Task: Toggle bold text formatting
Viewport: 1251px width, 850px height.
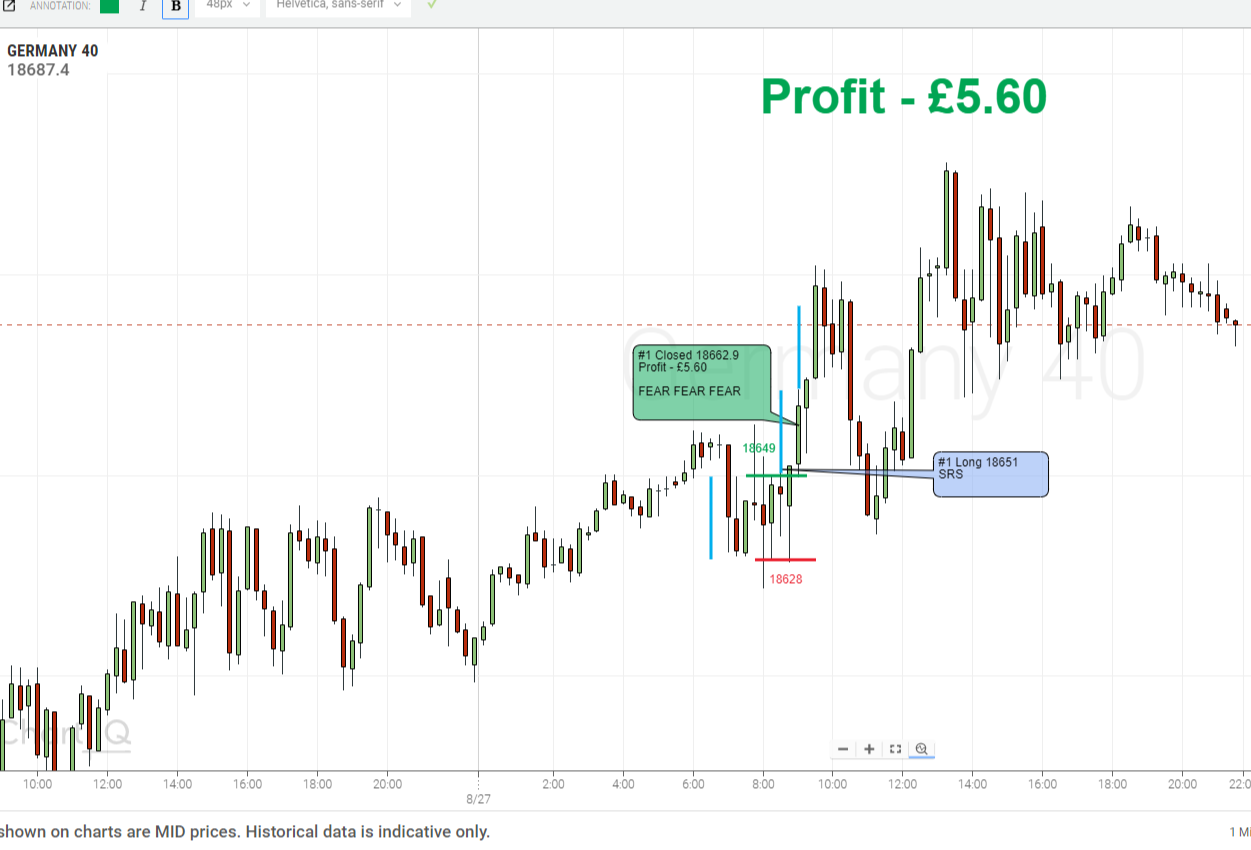Action: 176,6
